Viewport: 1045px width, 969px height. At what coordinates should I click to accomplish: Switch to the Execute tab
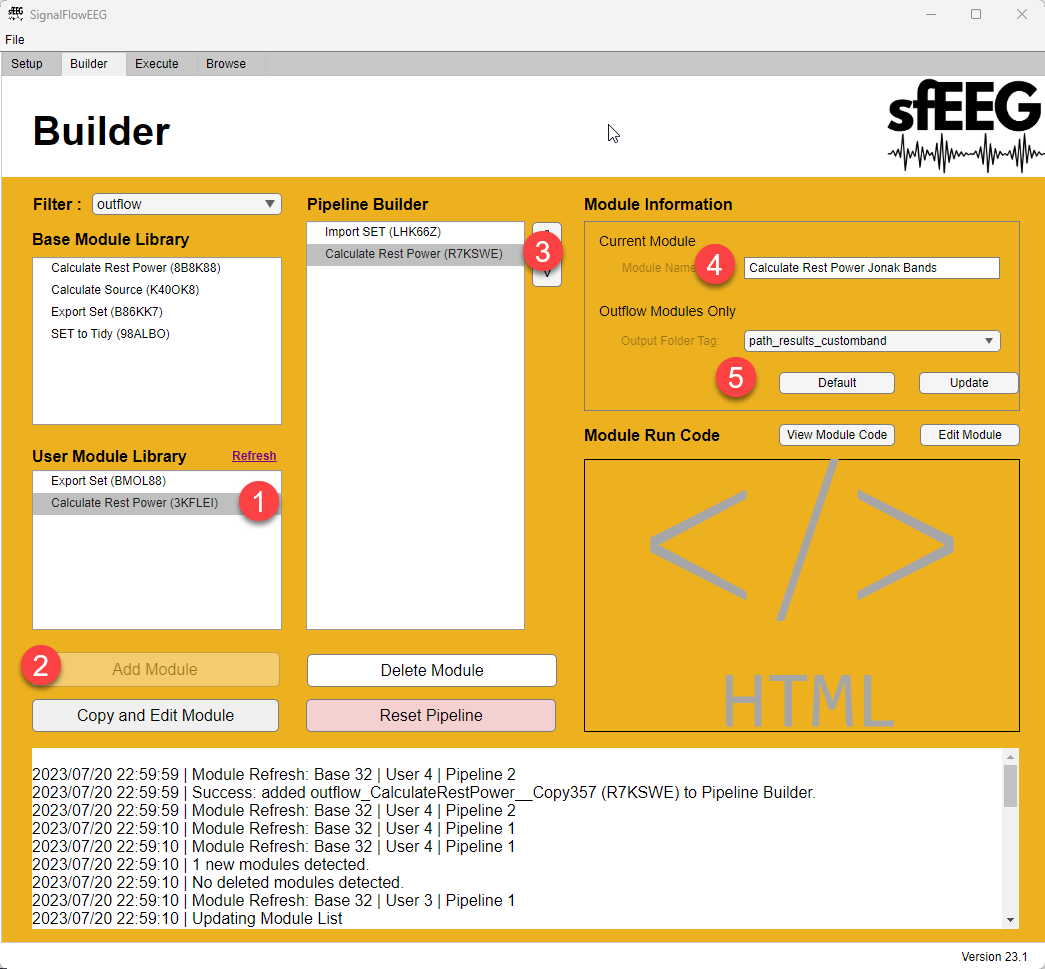[x=156, y=63]
